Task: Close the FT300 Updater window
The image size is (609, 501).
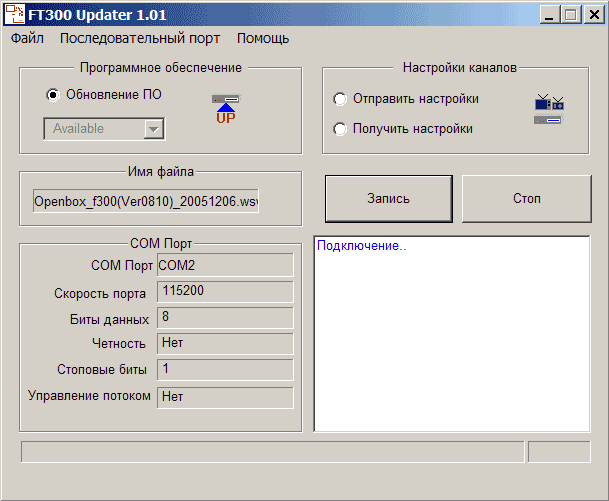Action: (594, 15)
